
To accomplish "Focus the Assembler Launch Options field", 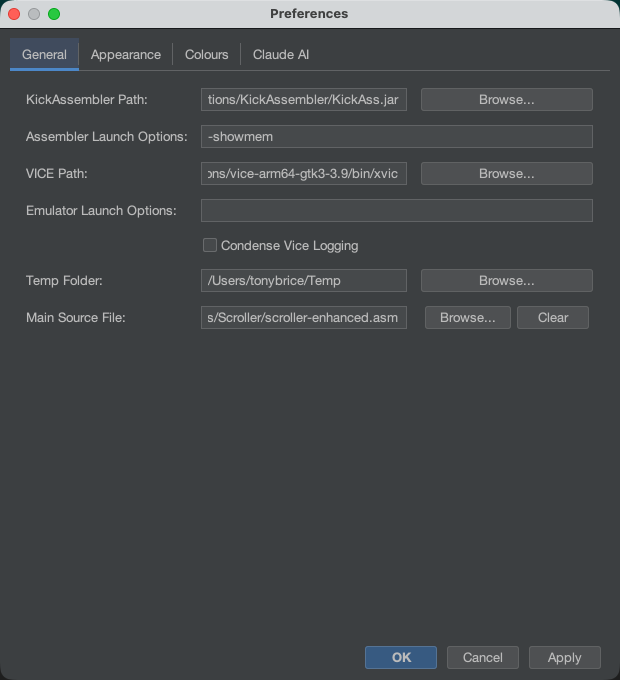I will point(396,137).
